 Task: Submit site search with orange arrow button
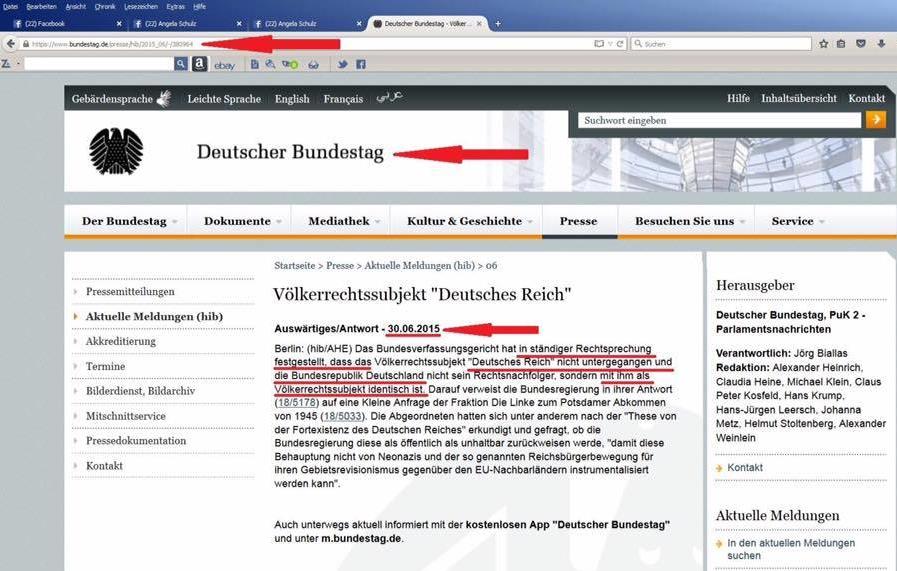pyautogui.click(x=875, y=120)
